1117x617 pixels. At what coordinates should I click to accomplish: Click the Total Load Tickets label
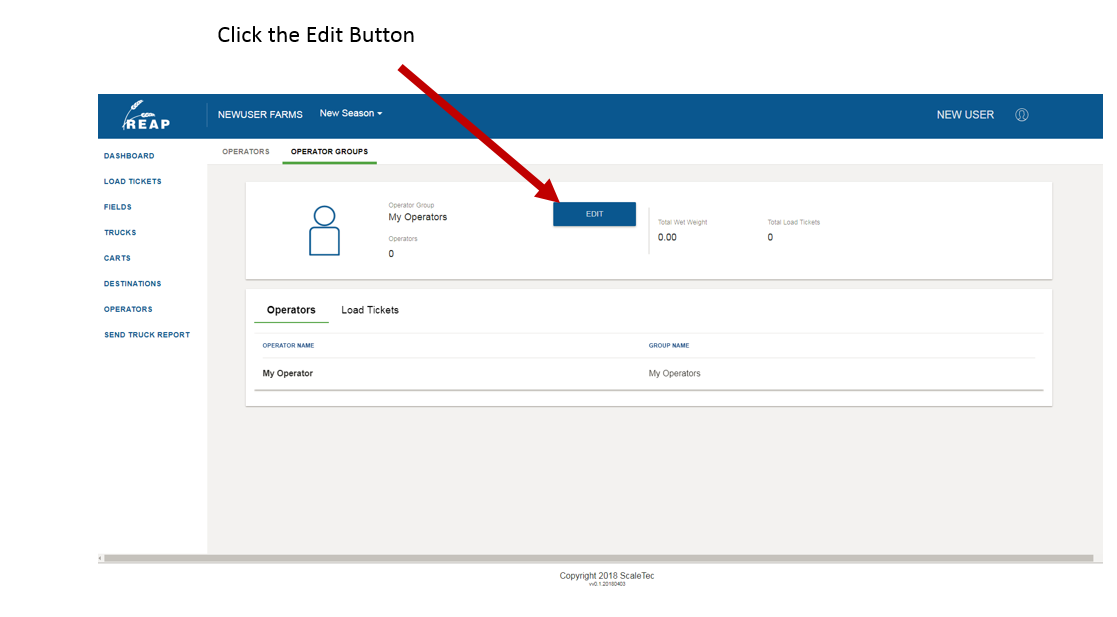click(x=794, y=222)
